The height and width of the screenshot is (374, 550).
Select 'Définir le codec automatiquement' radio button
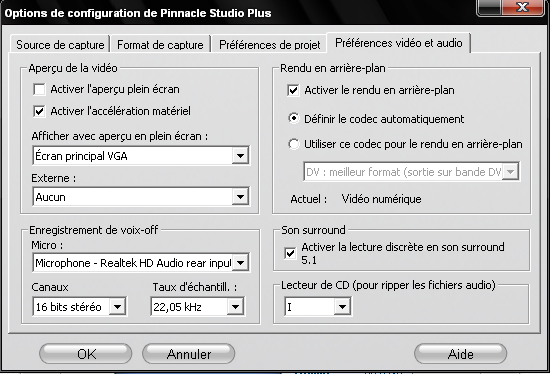click(x=294, y=118)
